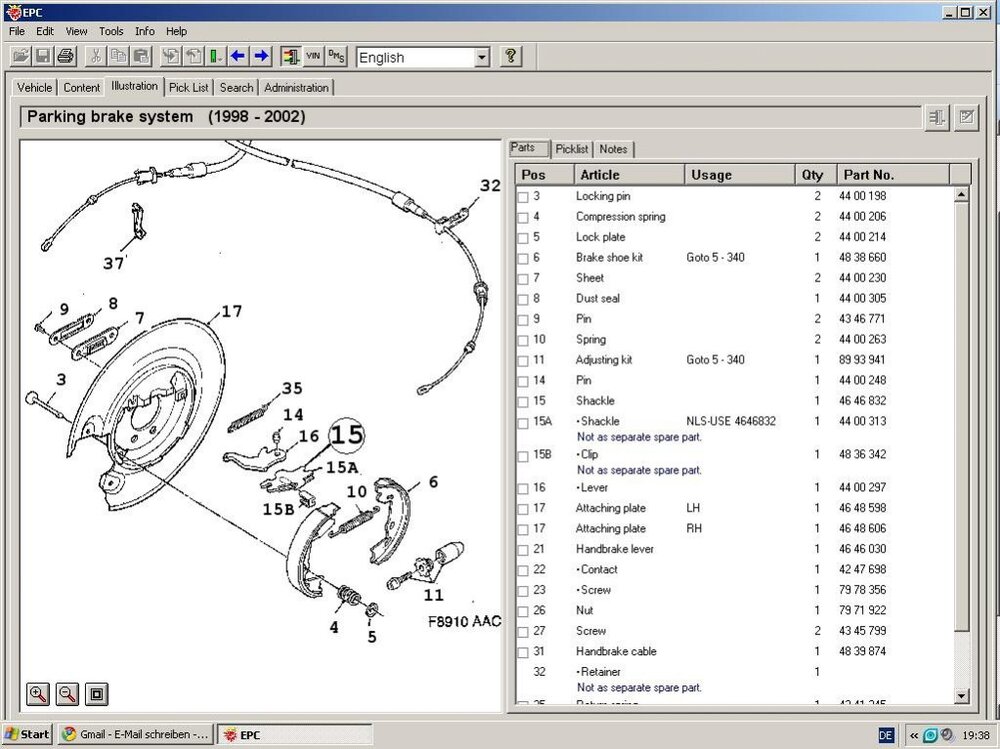Image resolution: width=1000 pixels, height=749 pixels.
Task: Select the Attaching plate LH row
Action: pos(733,508)
